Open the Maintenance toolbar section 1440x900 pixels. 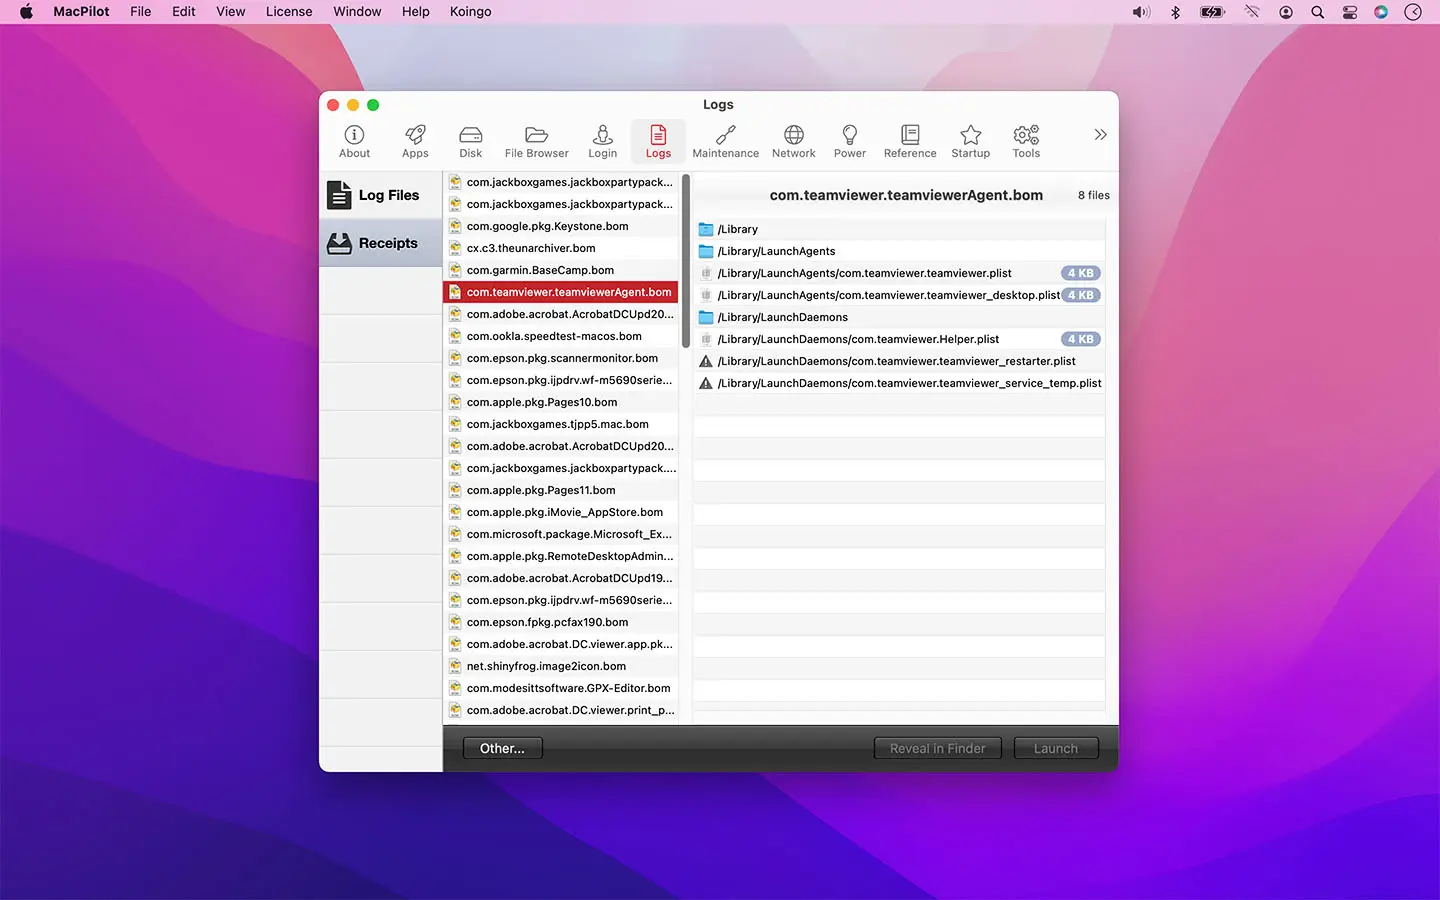[x=725, y=141]
